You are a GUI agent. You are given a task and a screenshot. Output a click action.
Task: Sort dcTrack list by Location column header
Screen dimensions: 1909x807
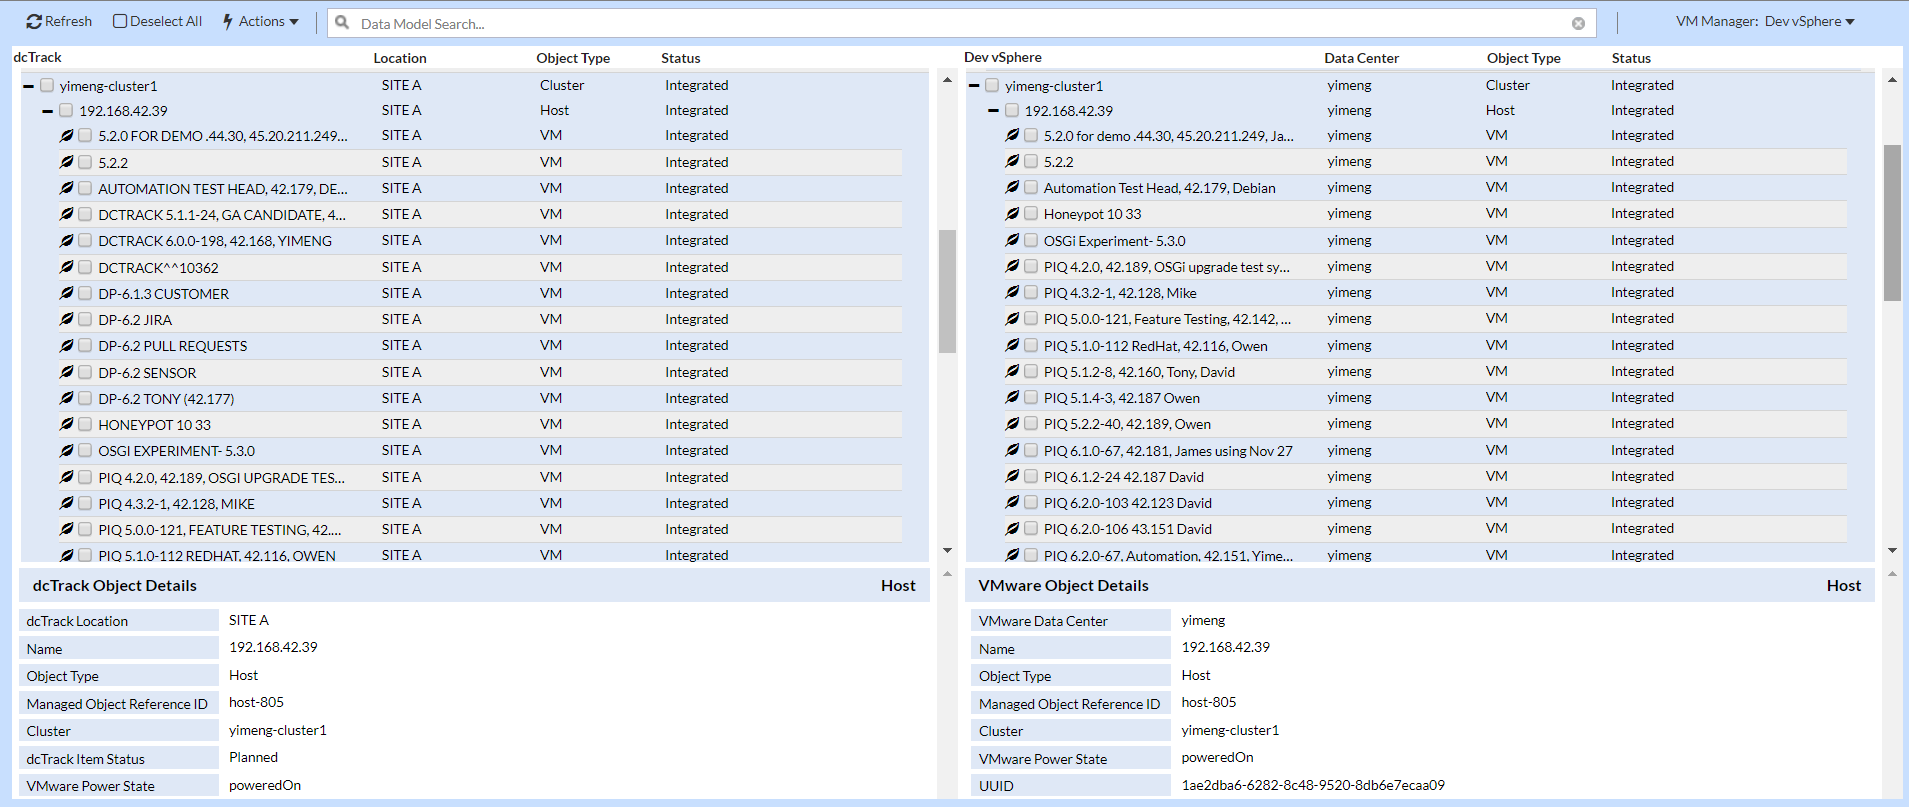click(400, 58)
